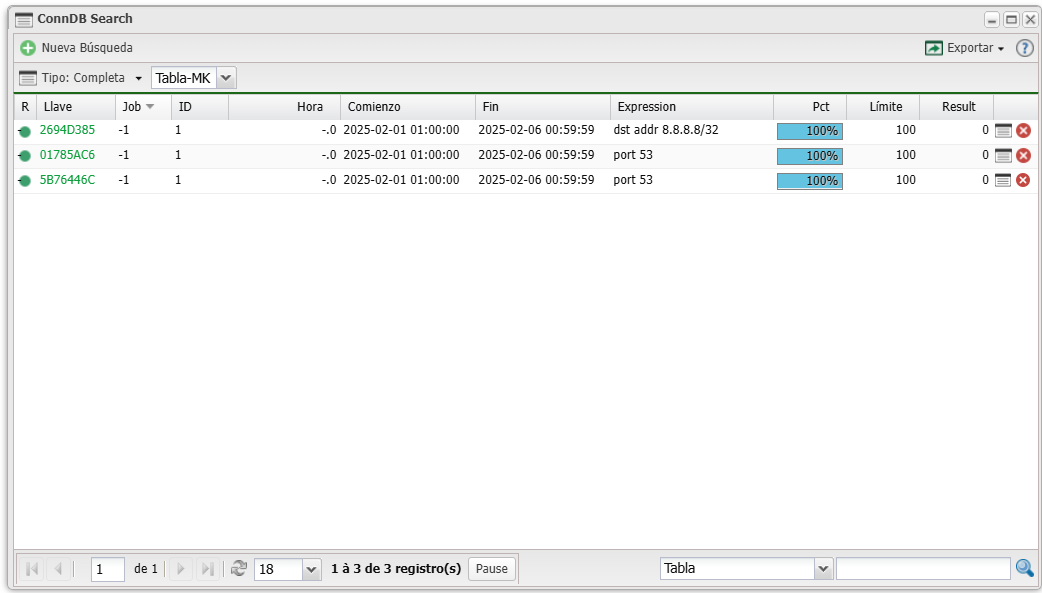Delete the 2694D385 search row

pos(1023,131)
